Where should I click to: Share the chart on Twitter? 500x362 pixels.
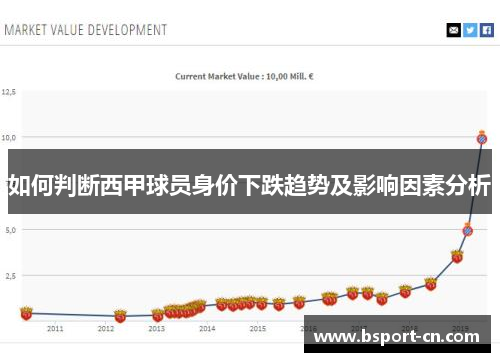coord(470,30)
